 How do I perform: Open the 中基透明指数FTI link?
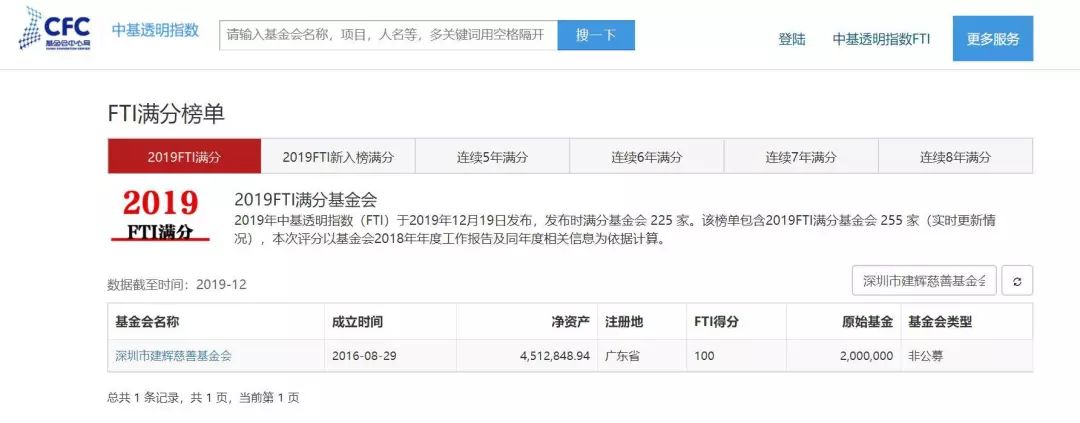(x=881, y=39)
